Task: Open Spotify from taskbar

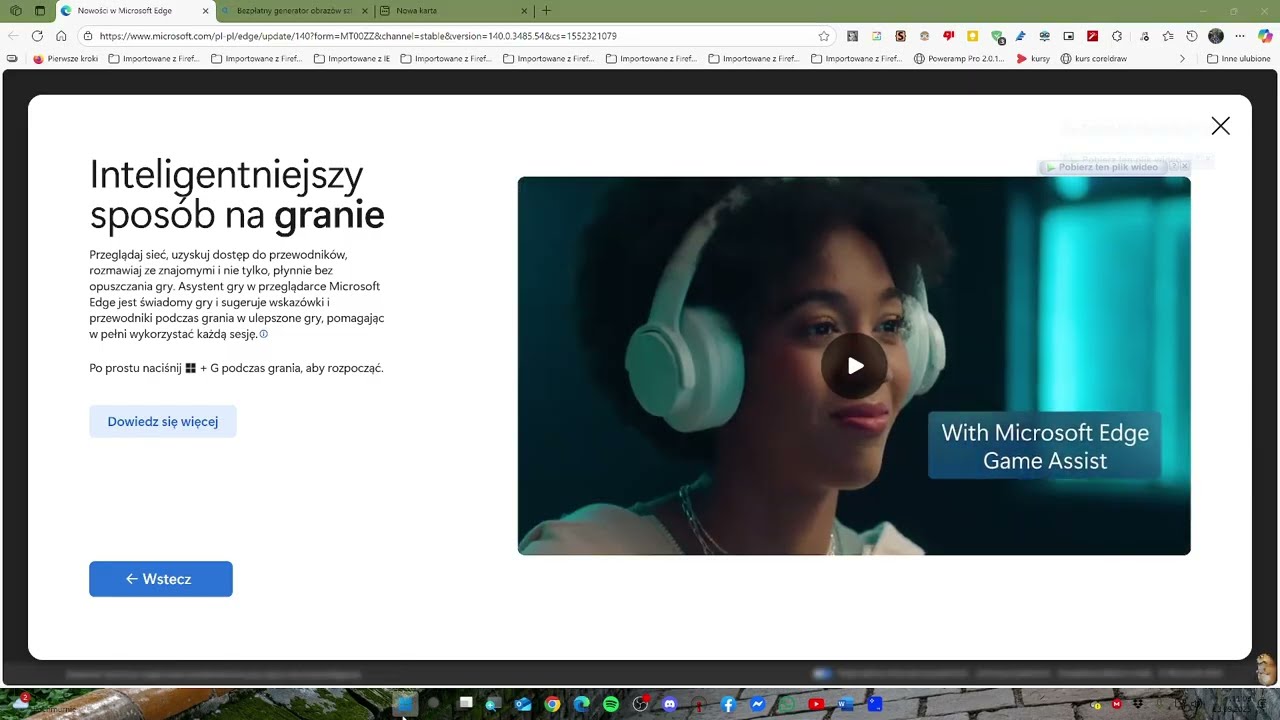Action: pos(611,704)
